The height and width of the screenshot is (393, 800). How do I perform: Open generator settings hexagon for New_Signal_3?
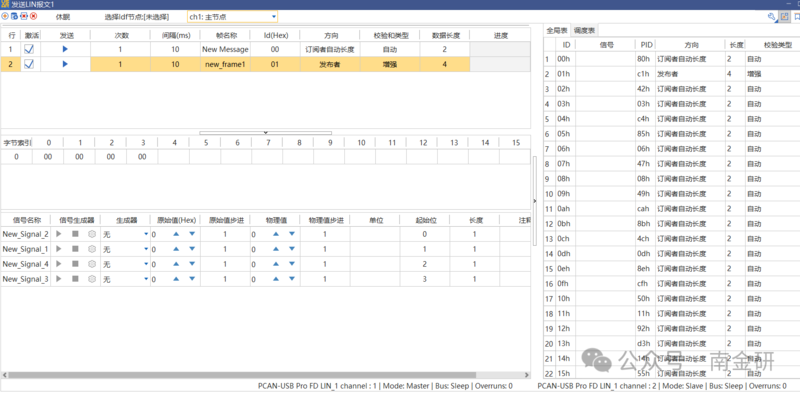coord(92,279)
